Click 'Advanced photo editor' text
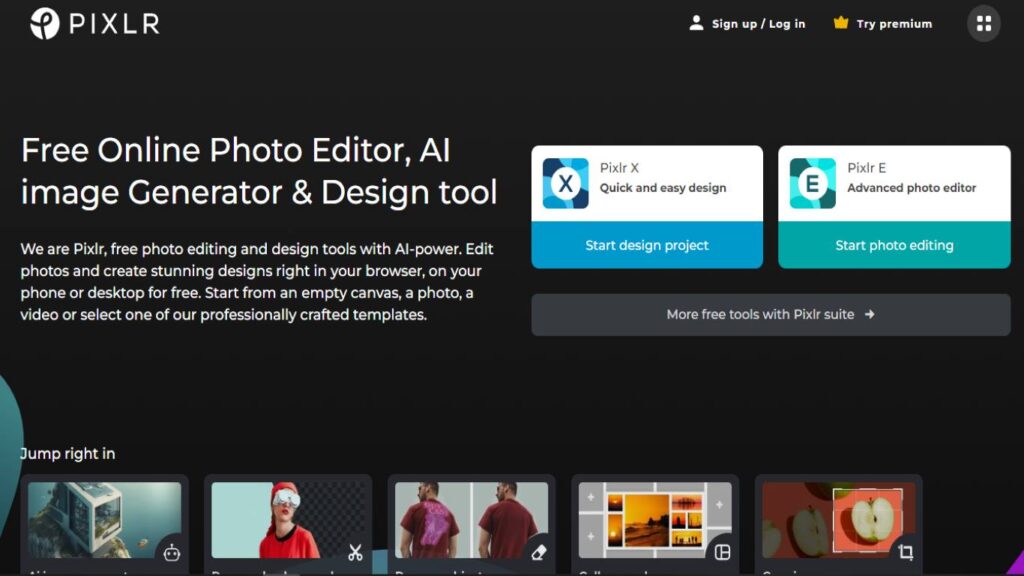The image size is (1024, 576). 912,188
